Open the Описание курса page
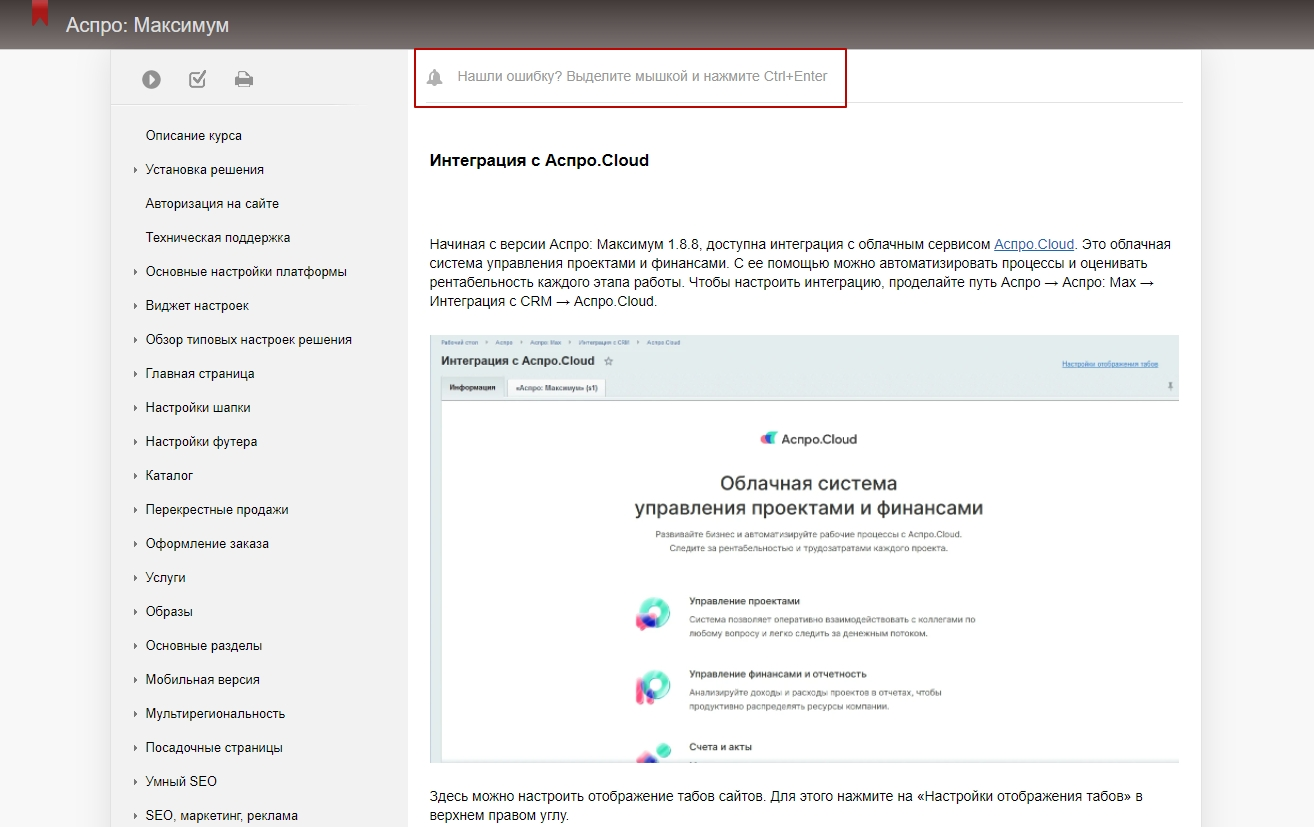 click(x=193, y=136)
